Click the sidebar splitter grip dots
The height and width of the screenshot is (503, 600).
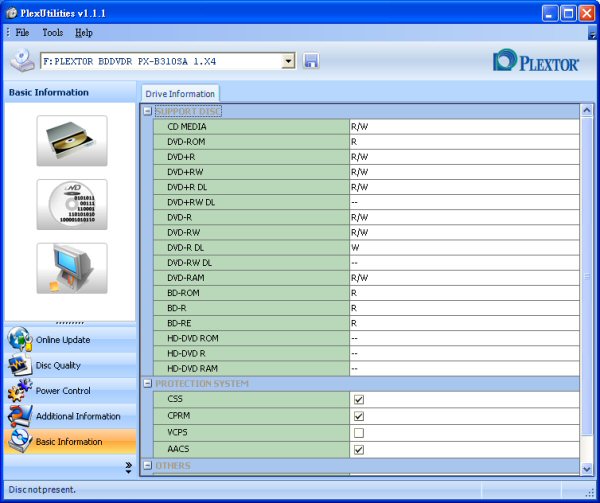point(70,323)
